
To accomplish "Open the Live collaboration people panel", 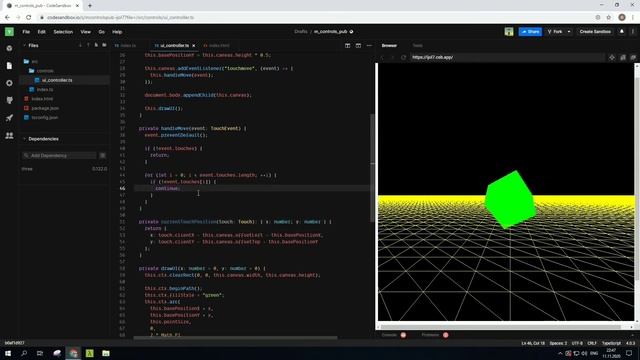I will tap(9, 136).
